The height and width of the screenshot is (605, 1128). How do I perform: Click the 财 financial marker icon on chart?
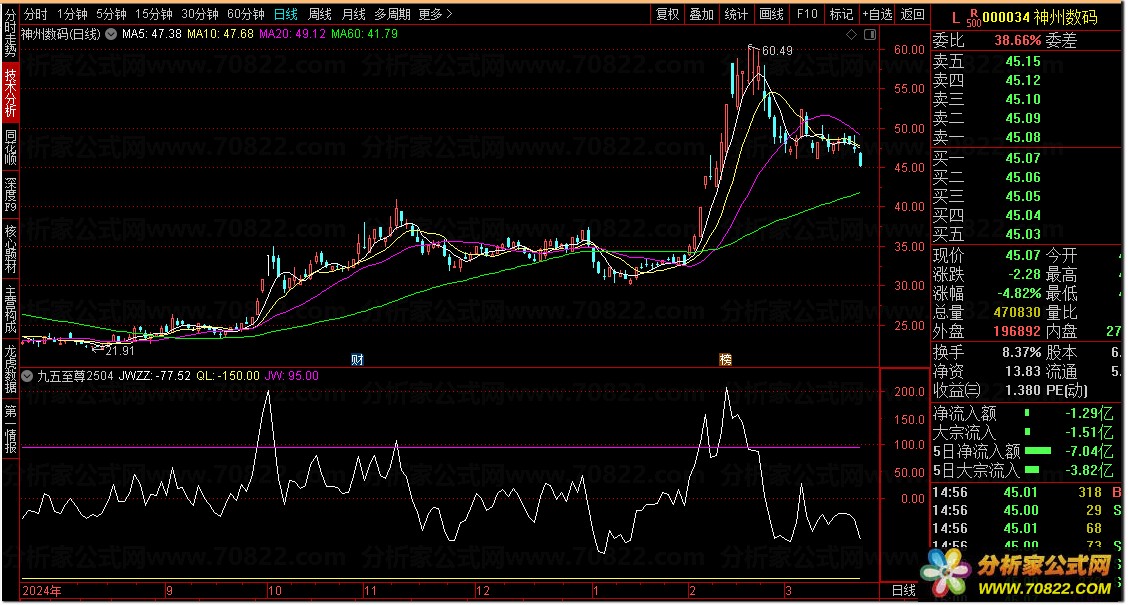[356, 358]
